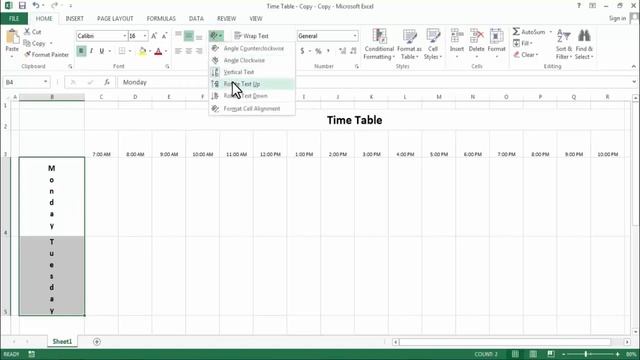
Task: Toggle center text alignment
Action: tap(189, 51)
